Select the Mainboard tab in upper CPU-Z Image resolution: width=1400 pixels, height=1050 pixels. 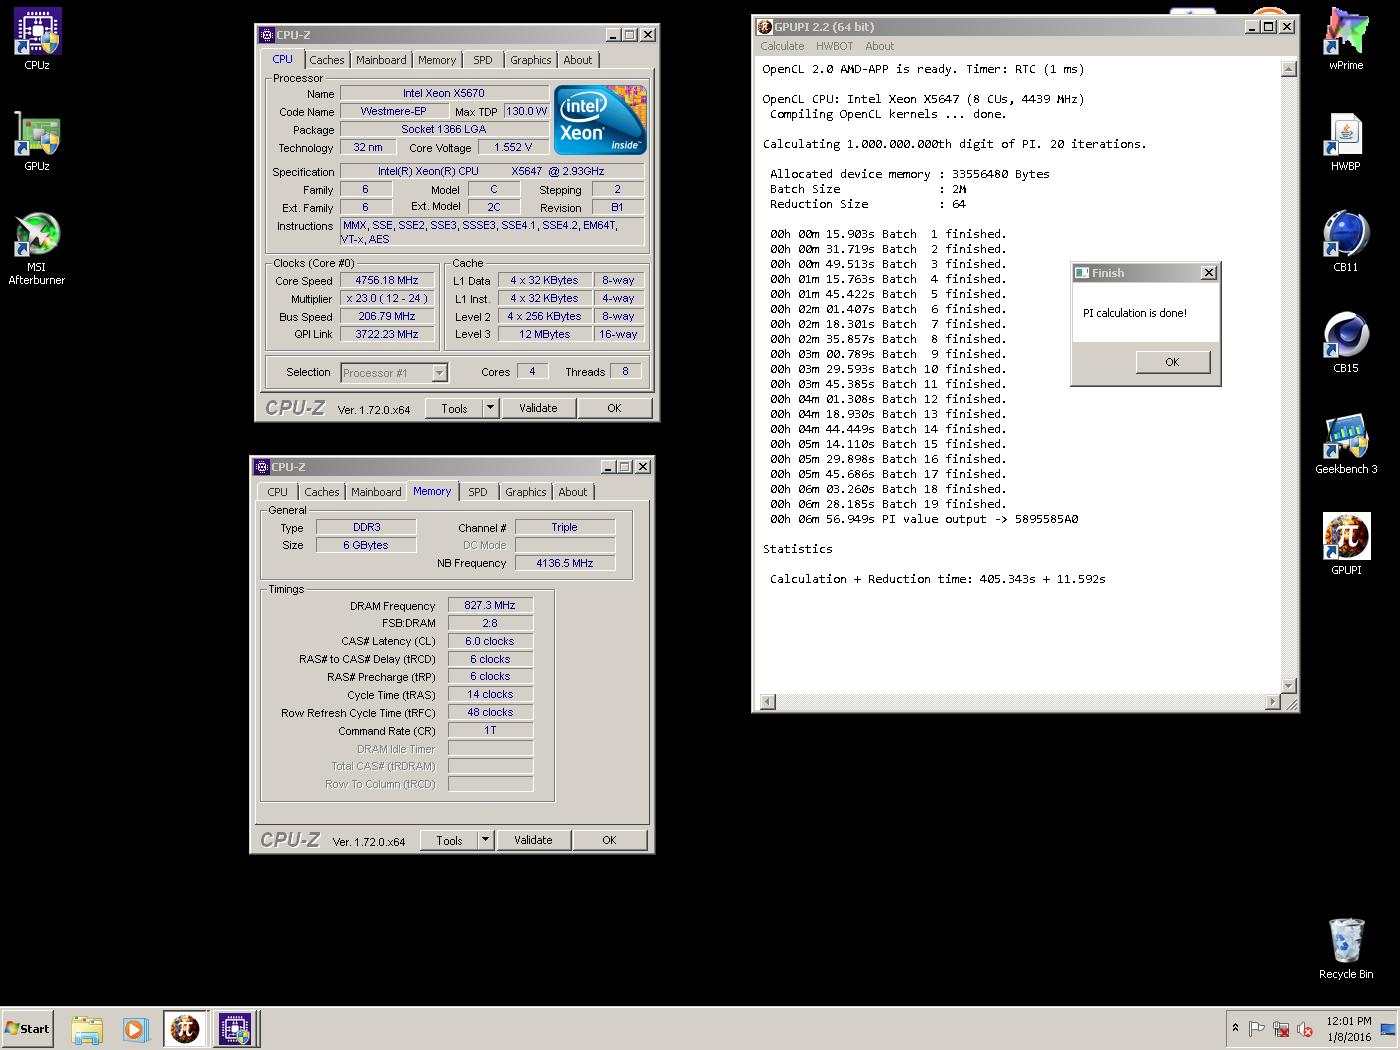(381, 60)
